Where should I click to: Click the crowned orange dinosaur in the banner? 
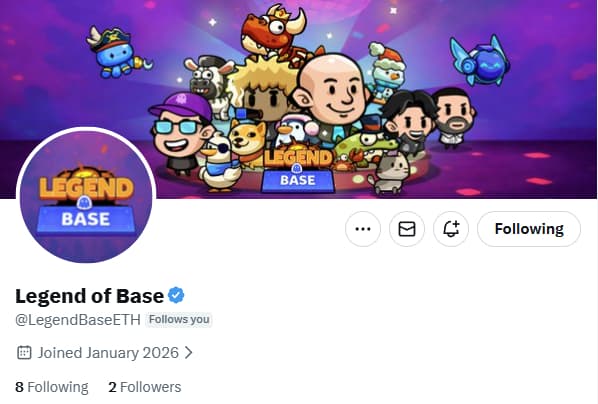click(x=274, y=32)
